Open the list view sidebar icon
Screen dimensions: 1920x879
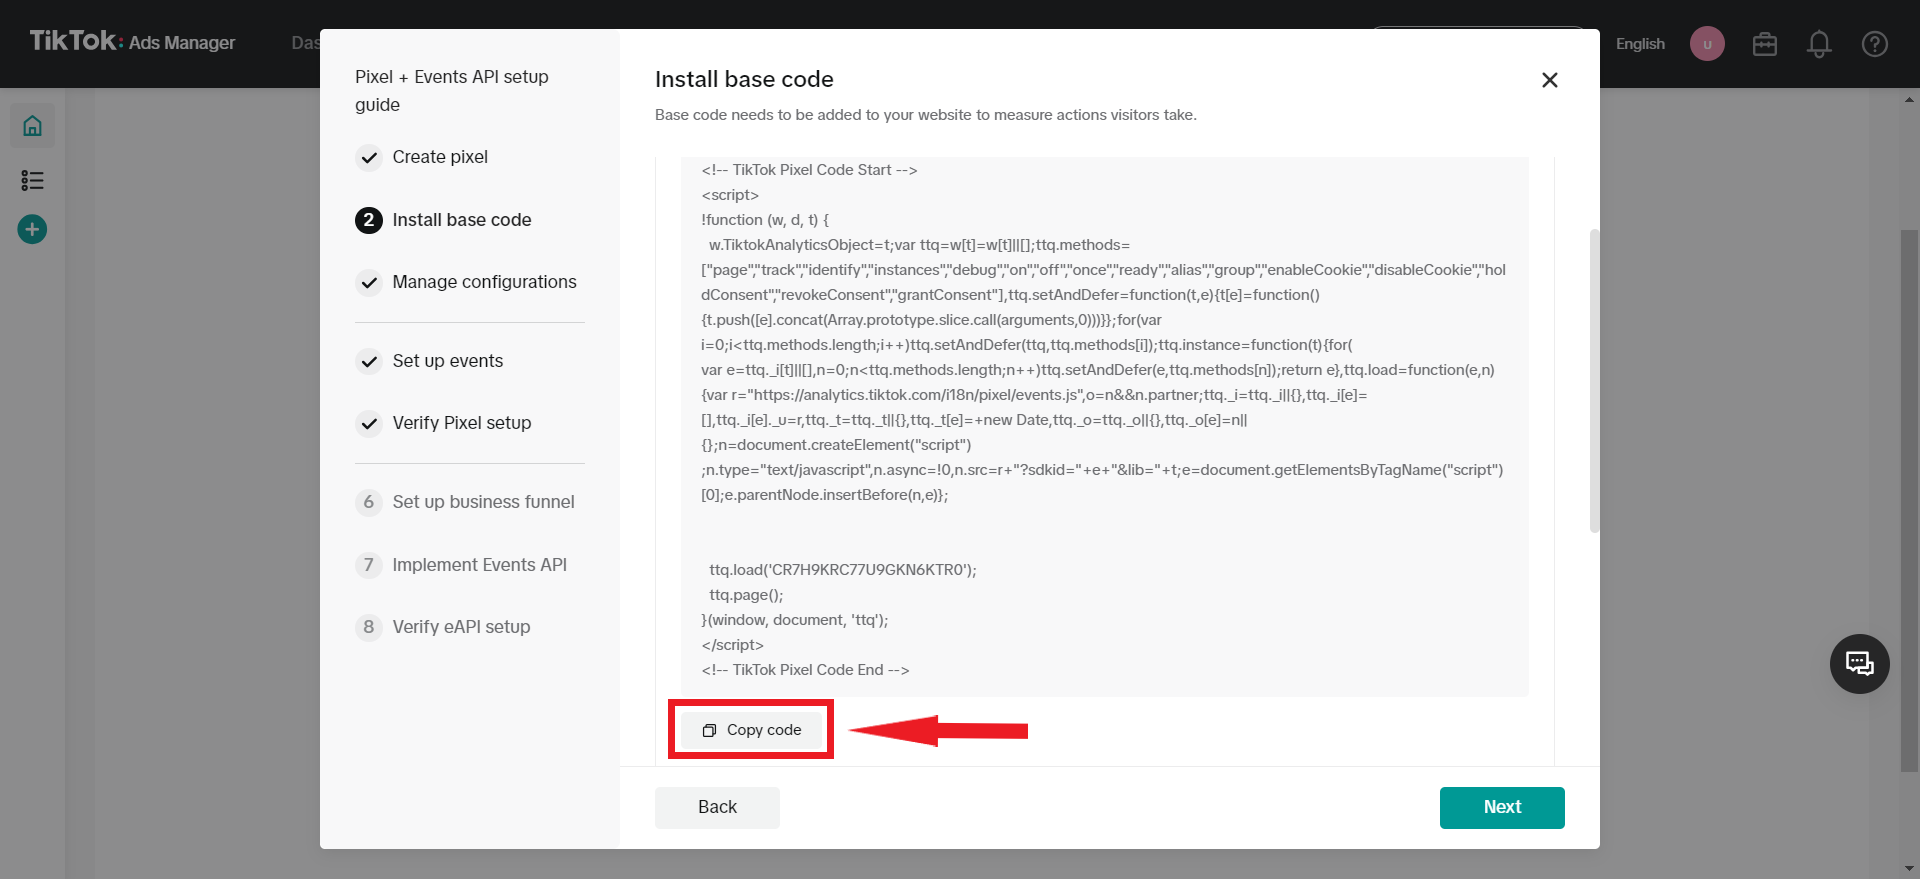[x=32, y=180]
